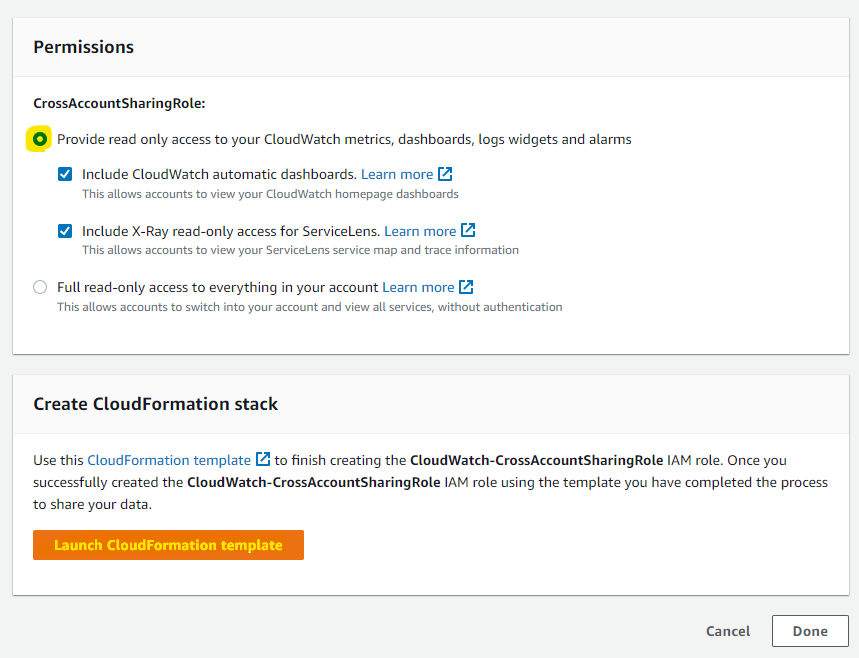Follow Learn more link for ServiceLens X-Ray access
859x658 pixels.
[x=420, y=231]
